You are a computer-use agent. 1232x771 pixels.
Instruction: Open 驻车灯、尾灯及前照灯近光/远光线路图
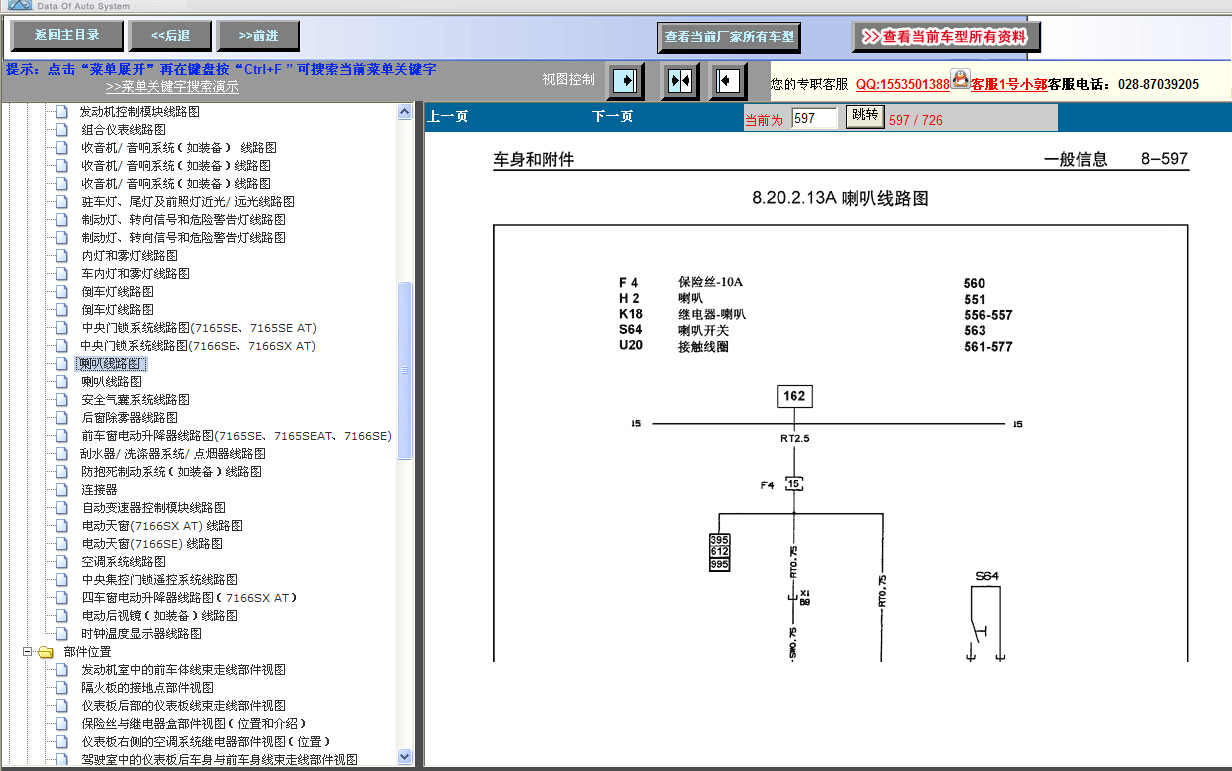tap(188, 202)
